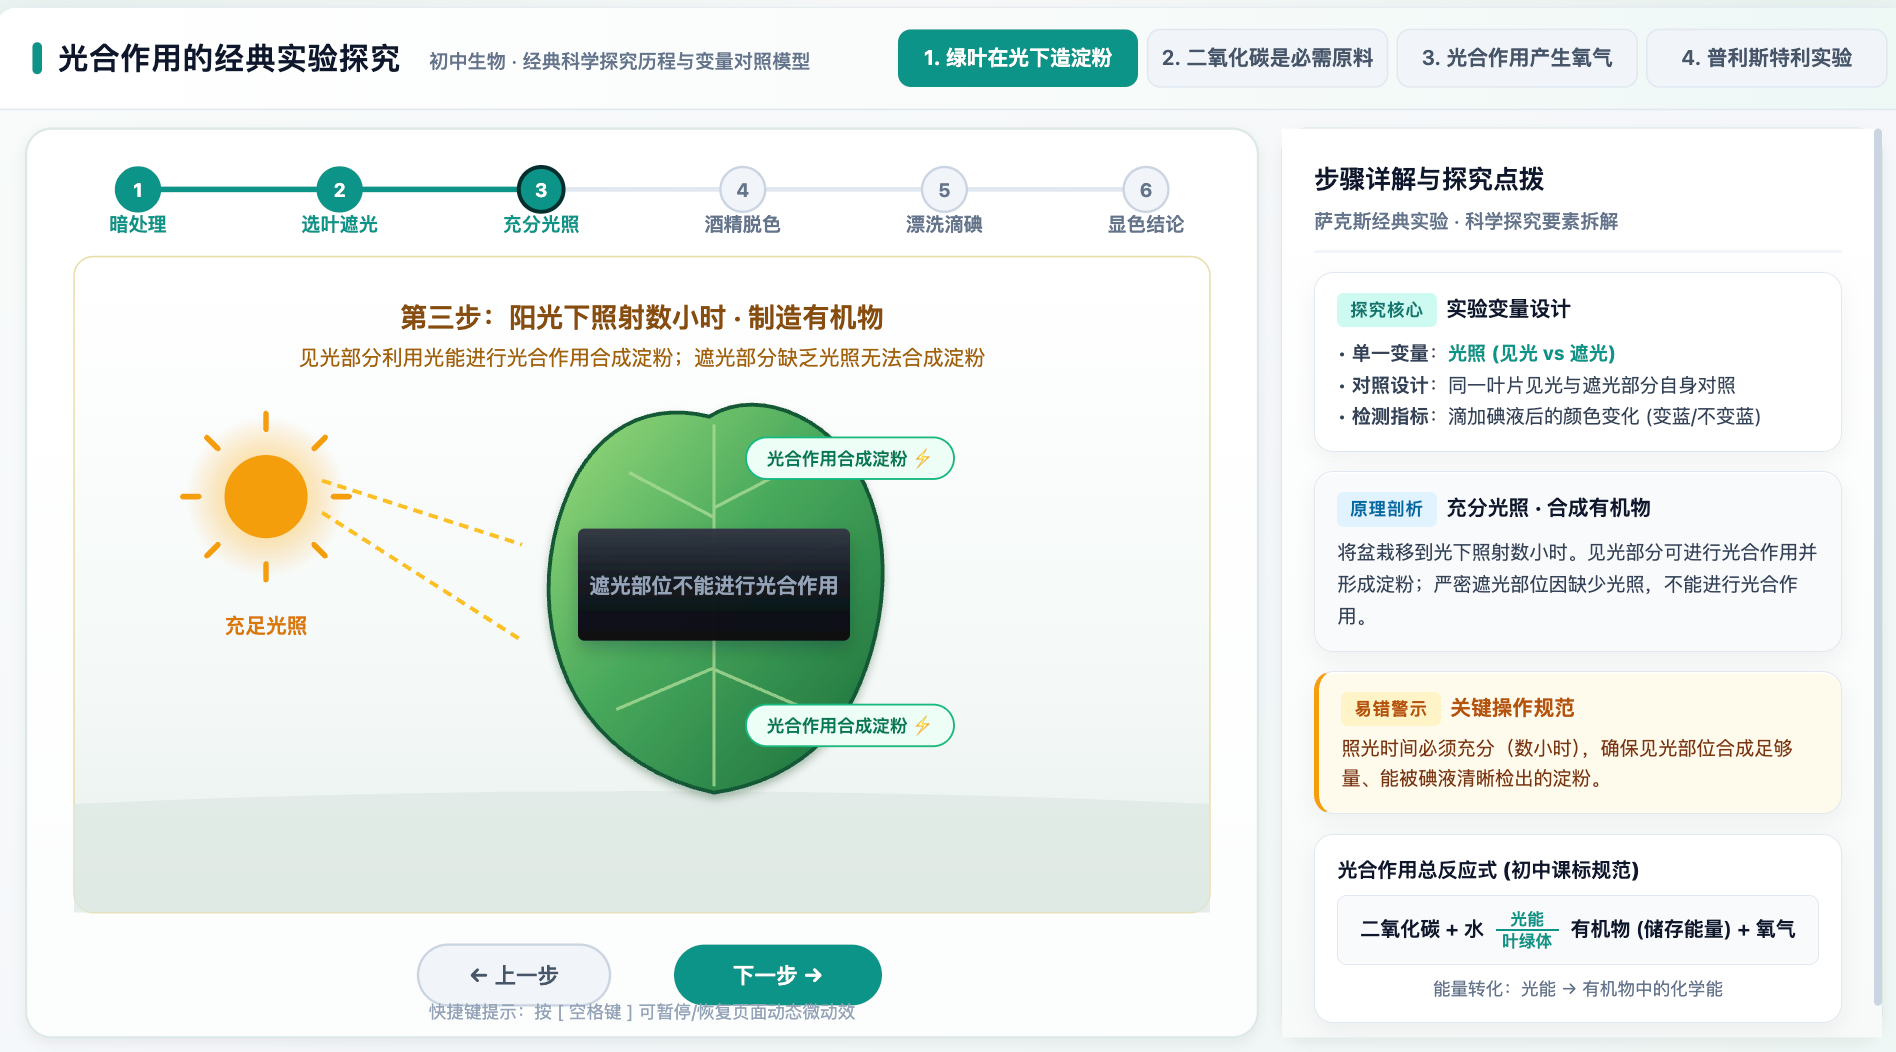This screenshot has height=1052, width=1896.
Task: Go to step 2 选叶遮光 circle
Action: click(x=339, y=190)
